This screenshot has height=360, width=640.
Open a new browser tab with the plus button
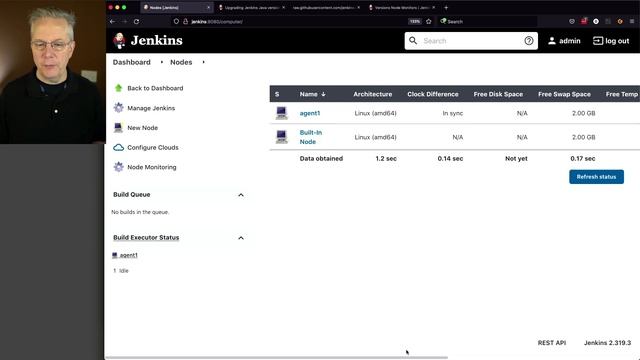446,7
